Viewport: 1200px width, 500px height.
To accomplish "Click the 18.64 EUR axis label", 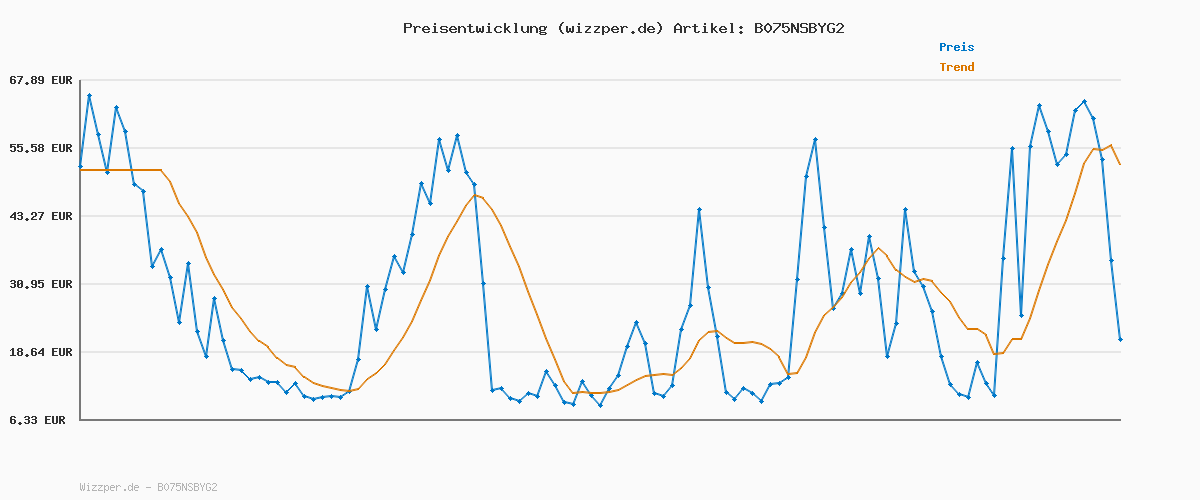I will 41,352.
